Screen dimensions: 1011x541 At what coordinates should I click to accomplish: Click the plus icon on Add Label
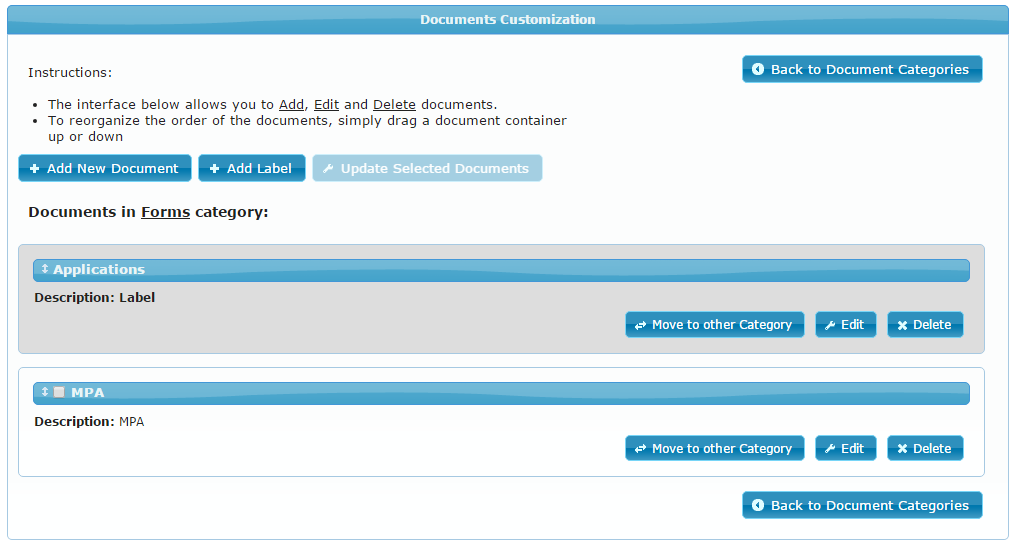pos(214,169)
